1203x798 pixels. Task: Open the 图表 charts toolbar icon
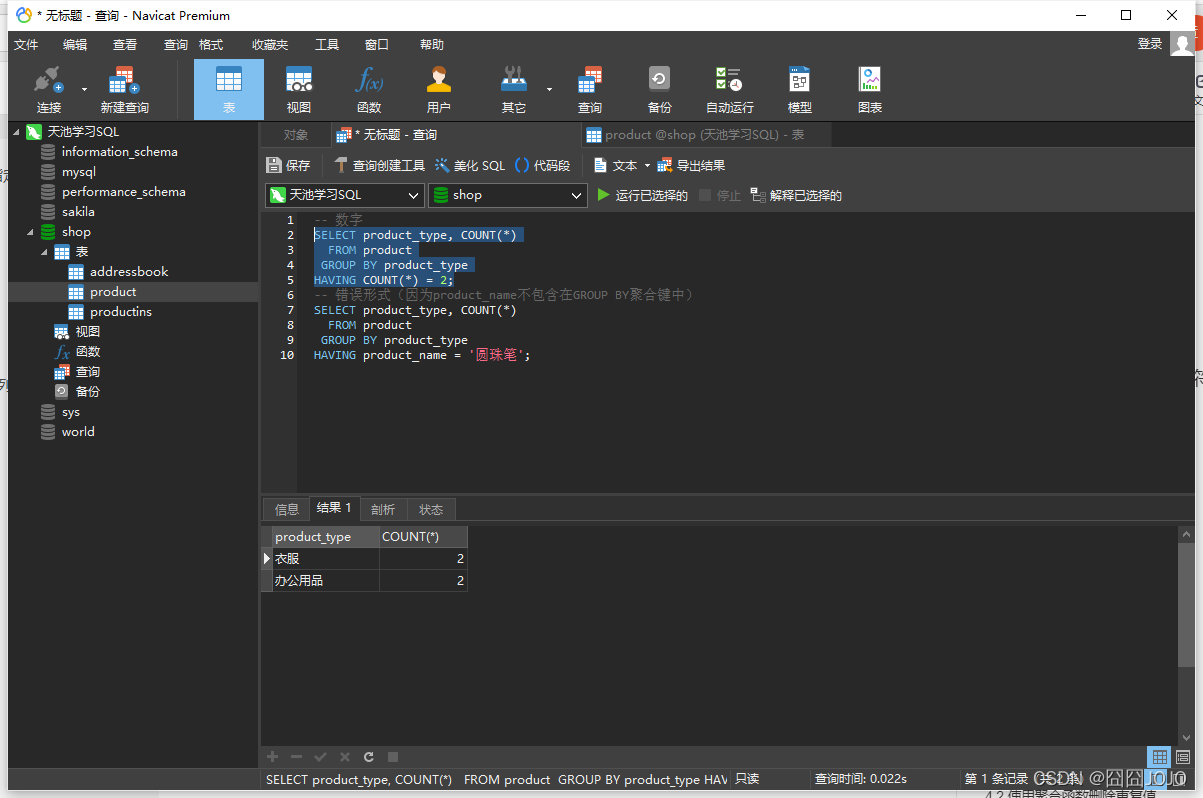pos(870,90)
